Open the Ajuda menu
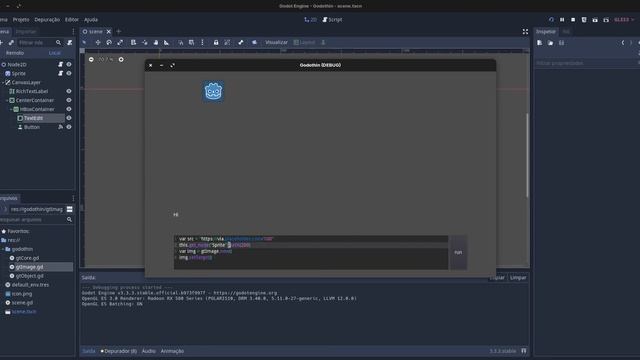Image resolution: width=640 pixels, height=360 pixels. point(91,20)
